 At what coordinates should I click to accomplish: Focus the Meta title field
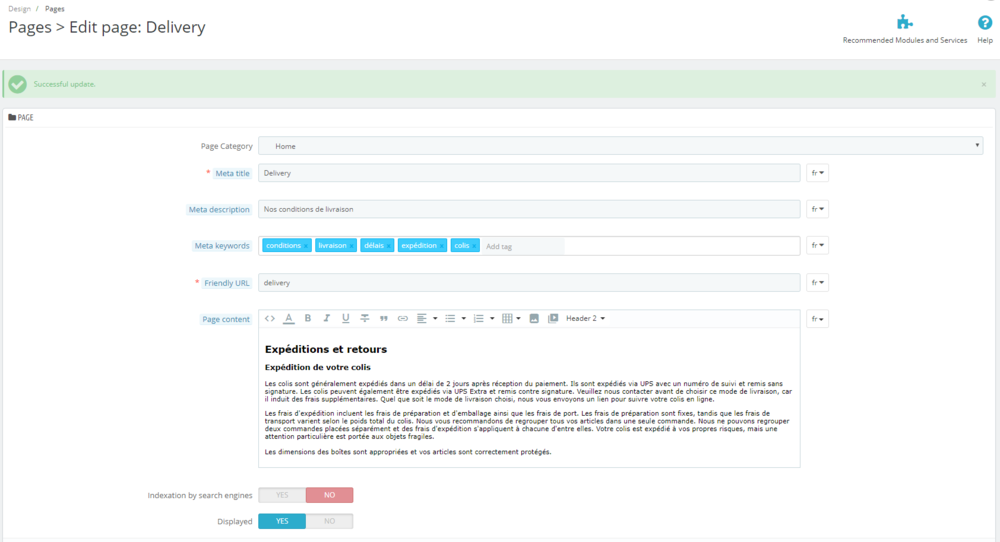529,173
